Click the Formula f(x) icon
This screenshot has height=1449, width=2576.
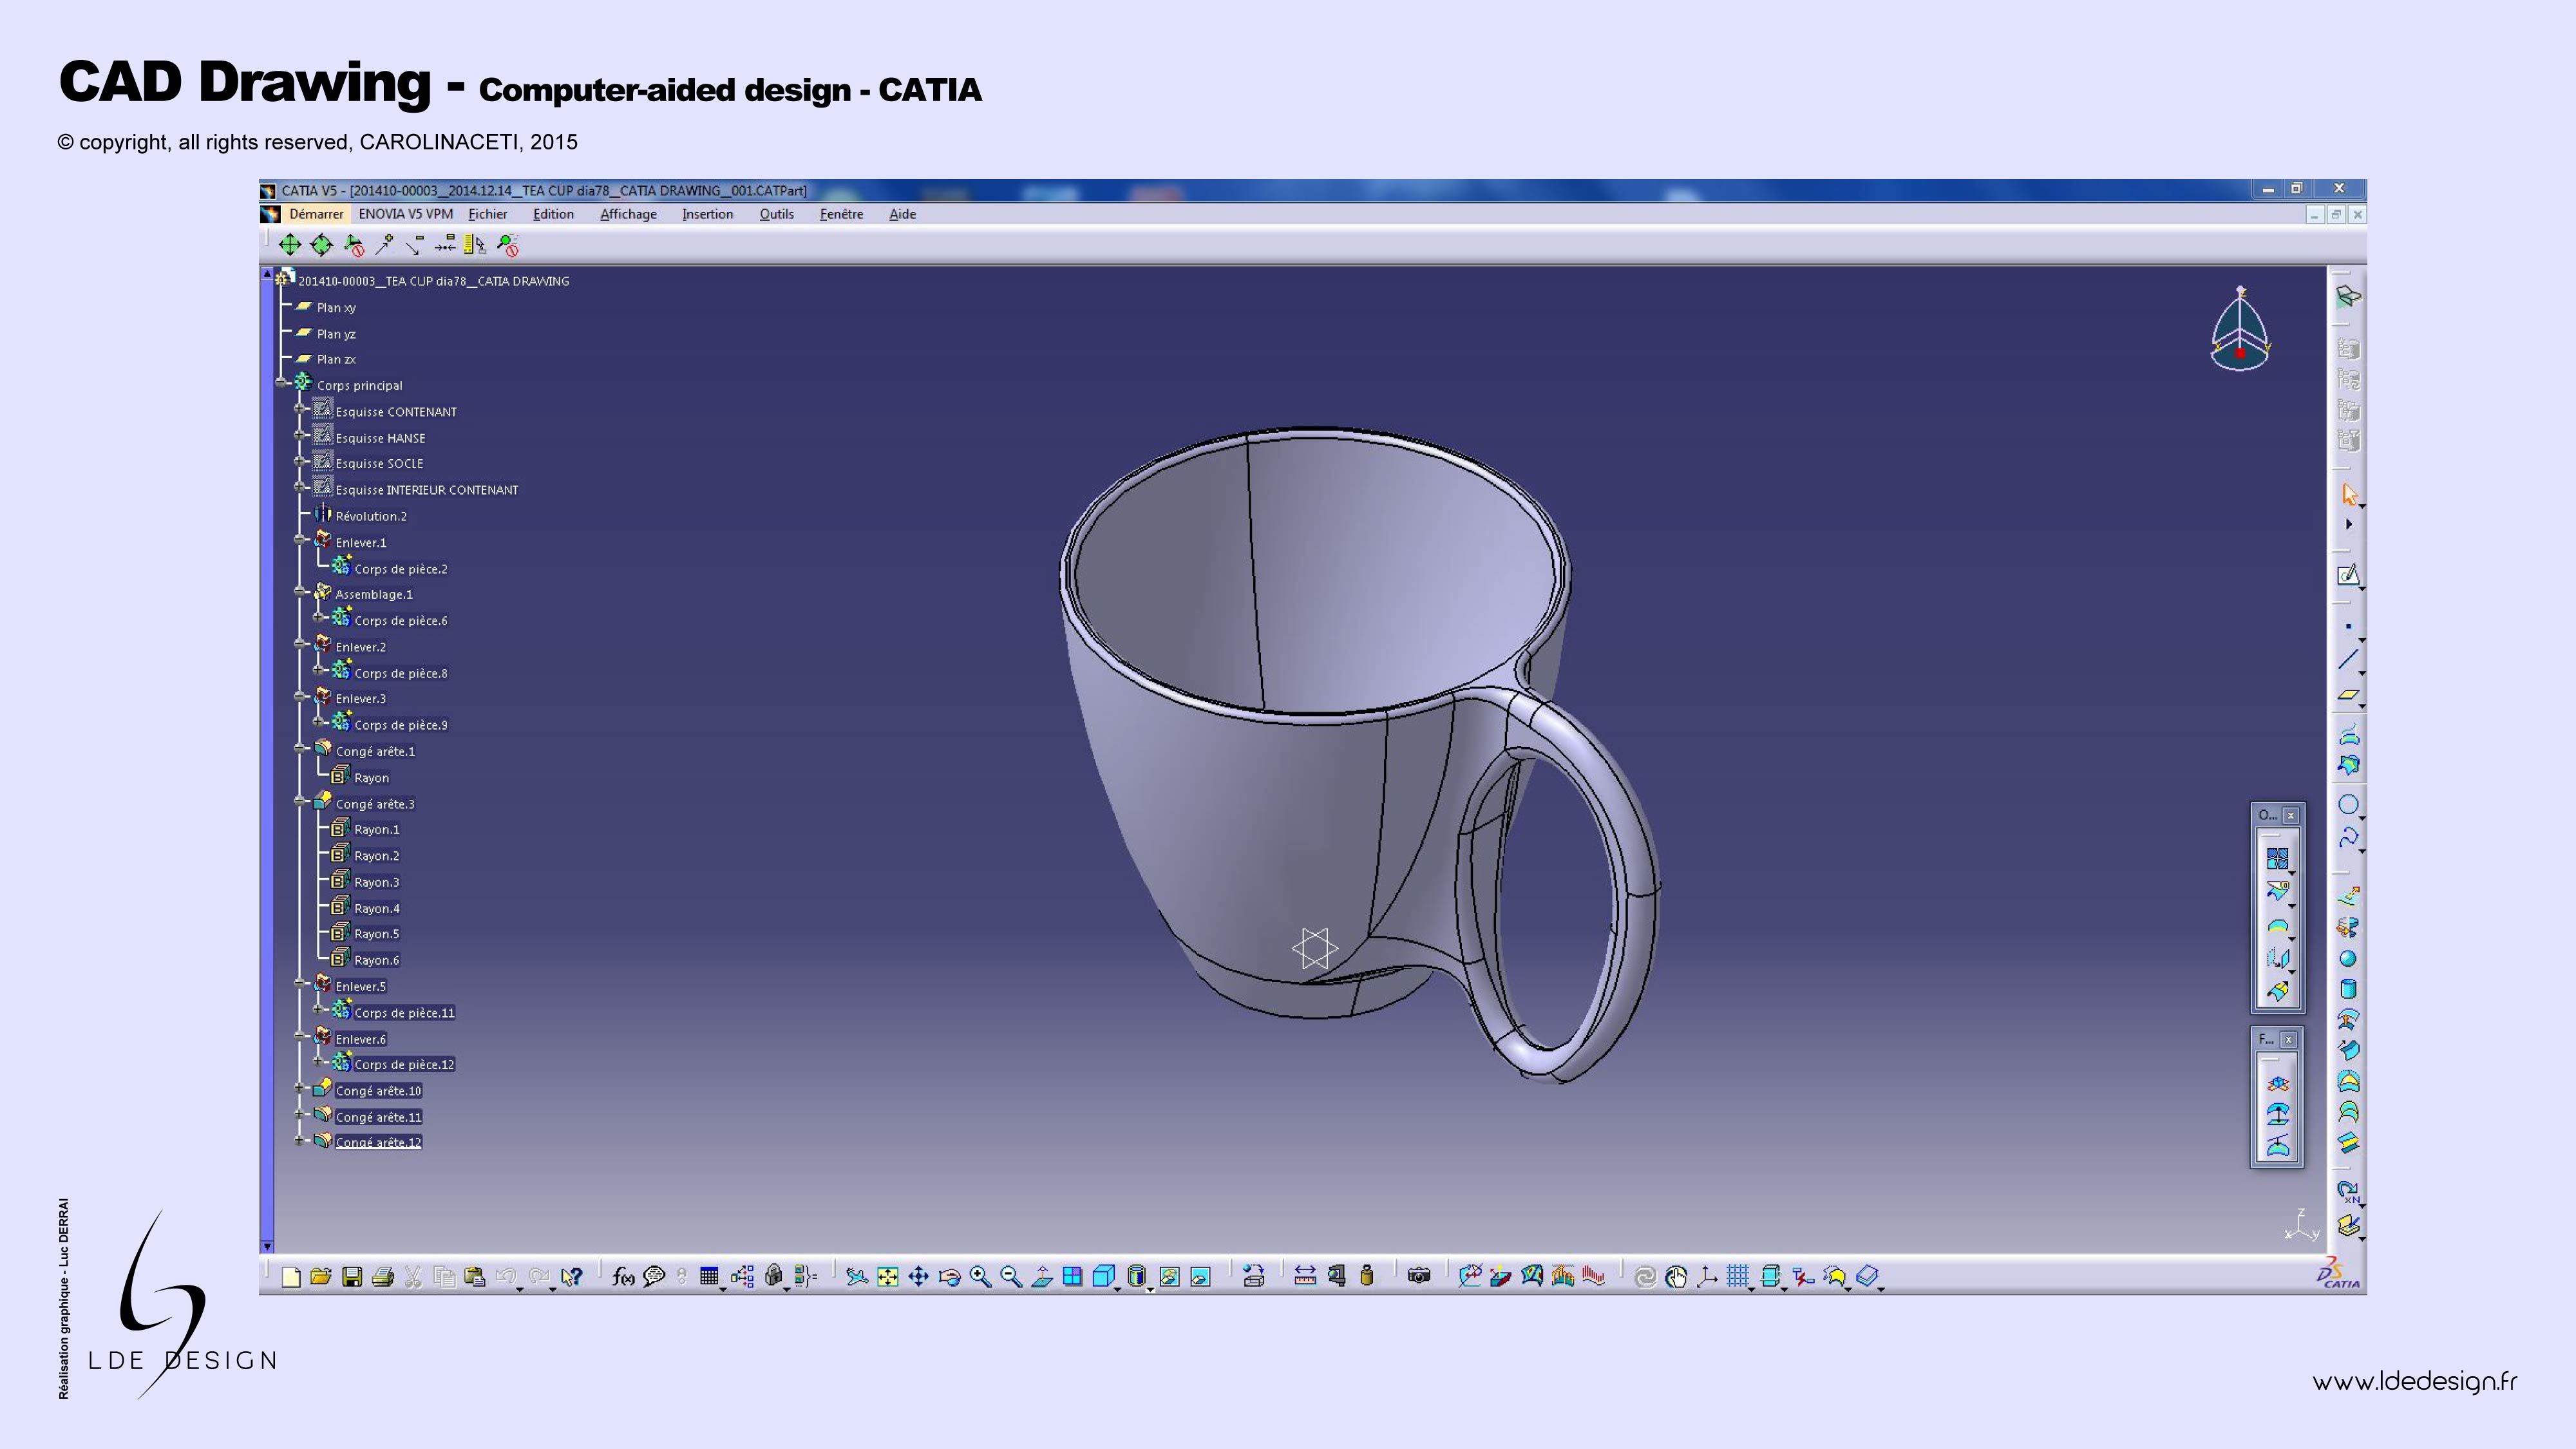pos(623,1277)
